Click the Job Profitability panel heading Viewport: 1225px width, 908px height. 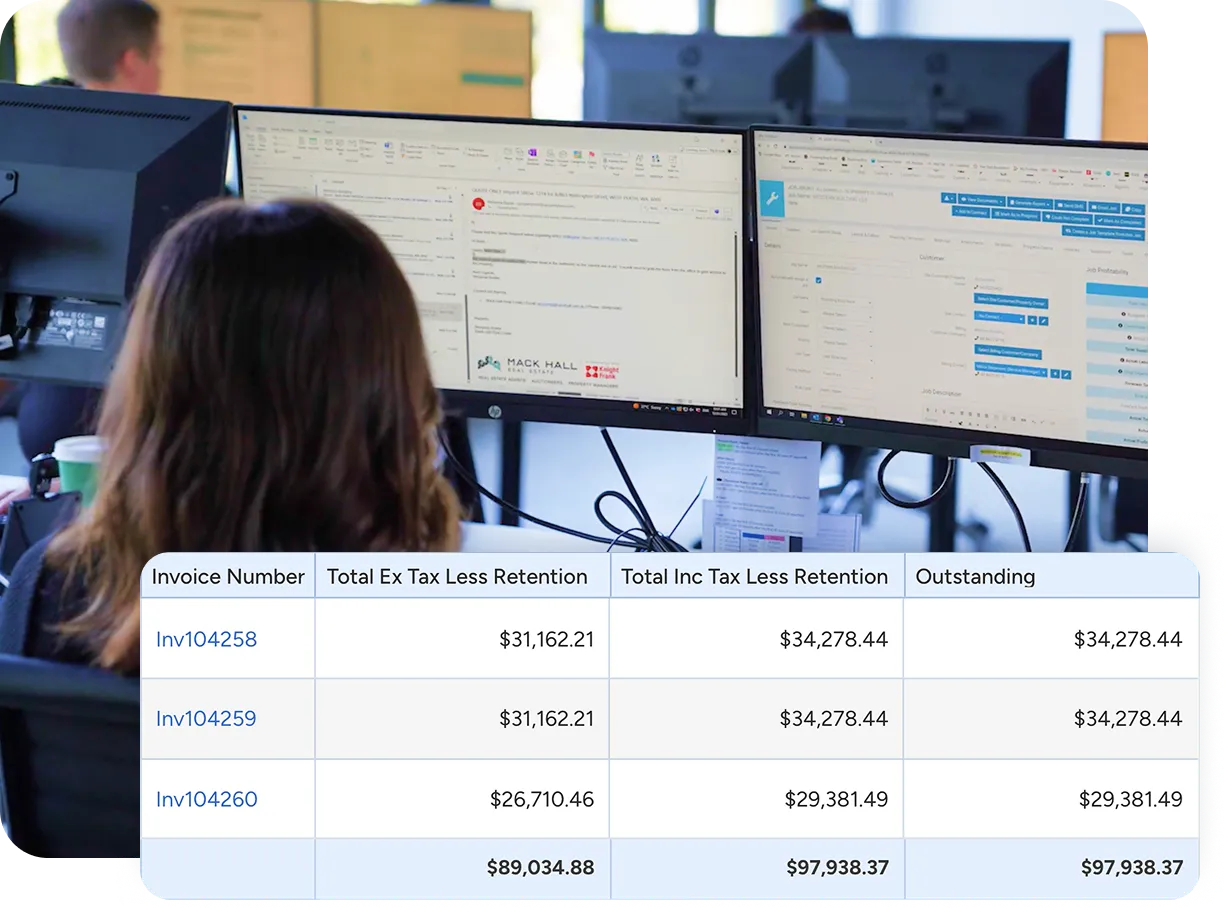pos(1107,271)
